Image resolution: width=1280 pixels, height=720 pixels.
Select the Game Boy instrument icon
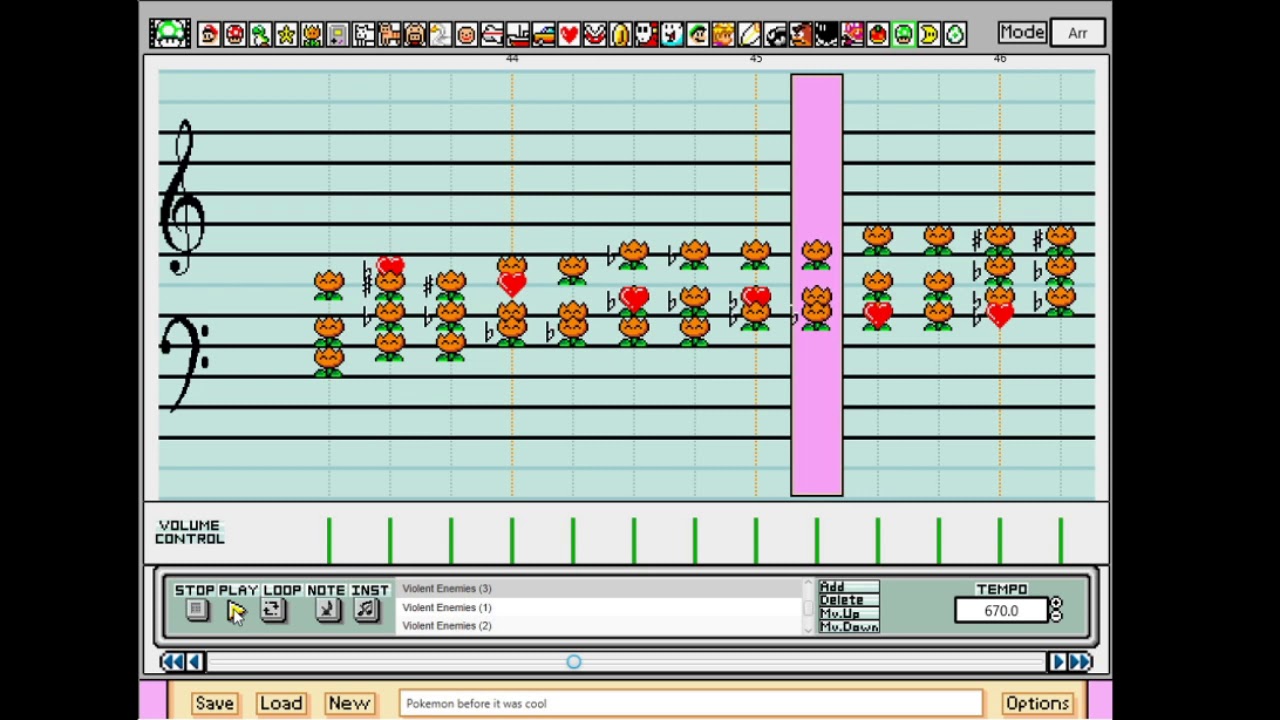click(x=337, y=34)
